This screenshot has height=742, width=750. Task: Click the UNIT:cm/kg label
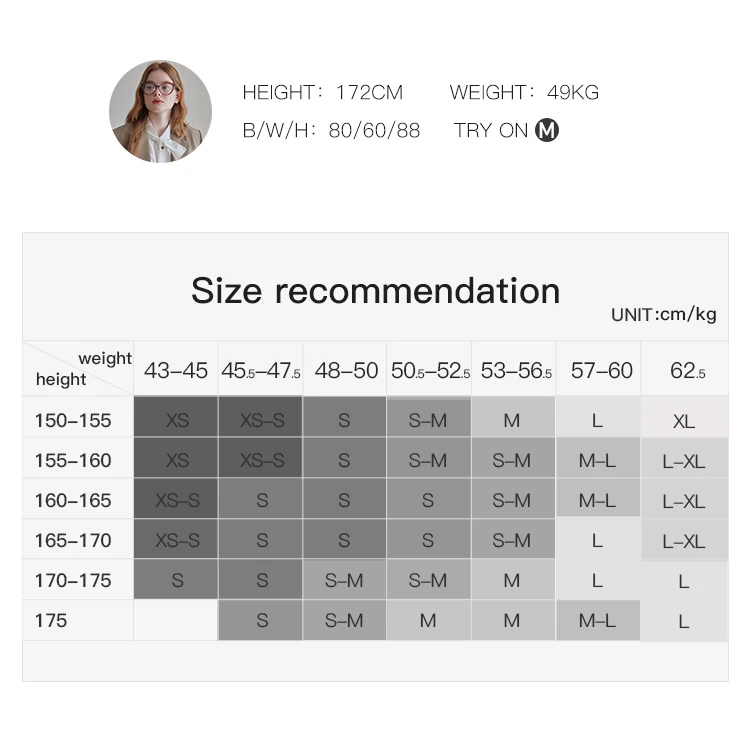coord(664,314)
